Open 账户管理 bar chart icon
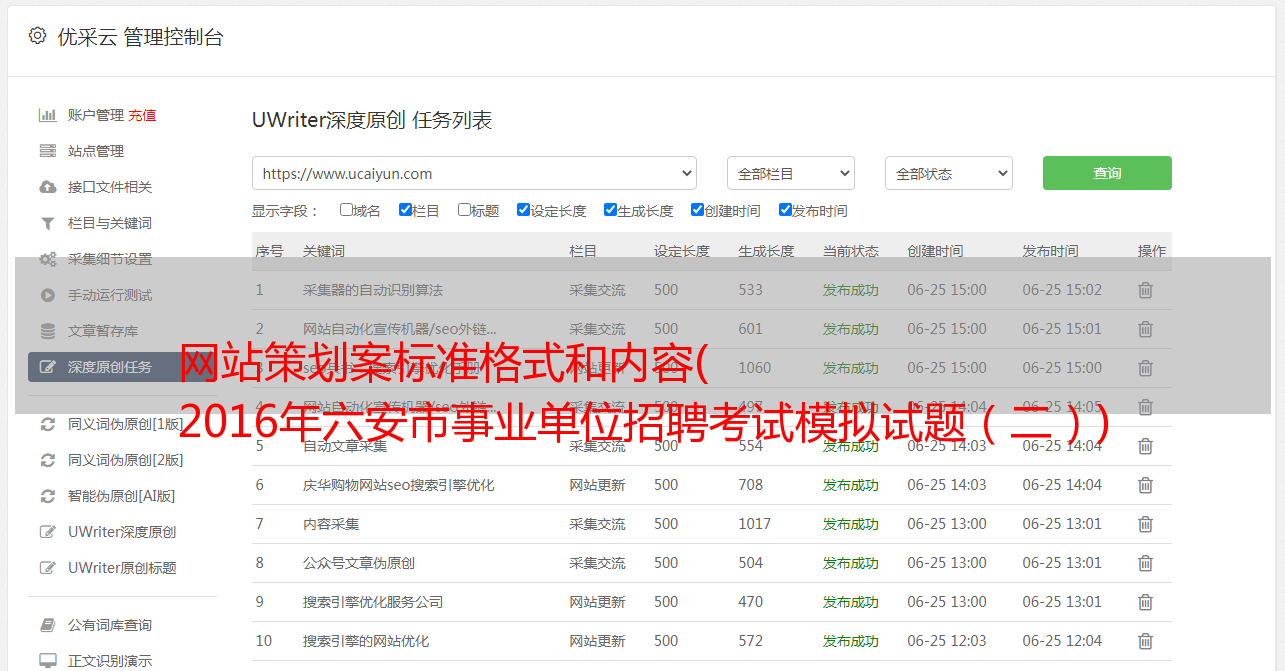Viewport: 1285px width, 671px height. 47,115
